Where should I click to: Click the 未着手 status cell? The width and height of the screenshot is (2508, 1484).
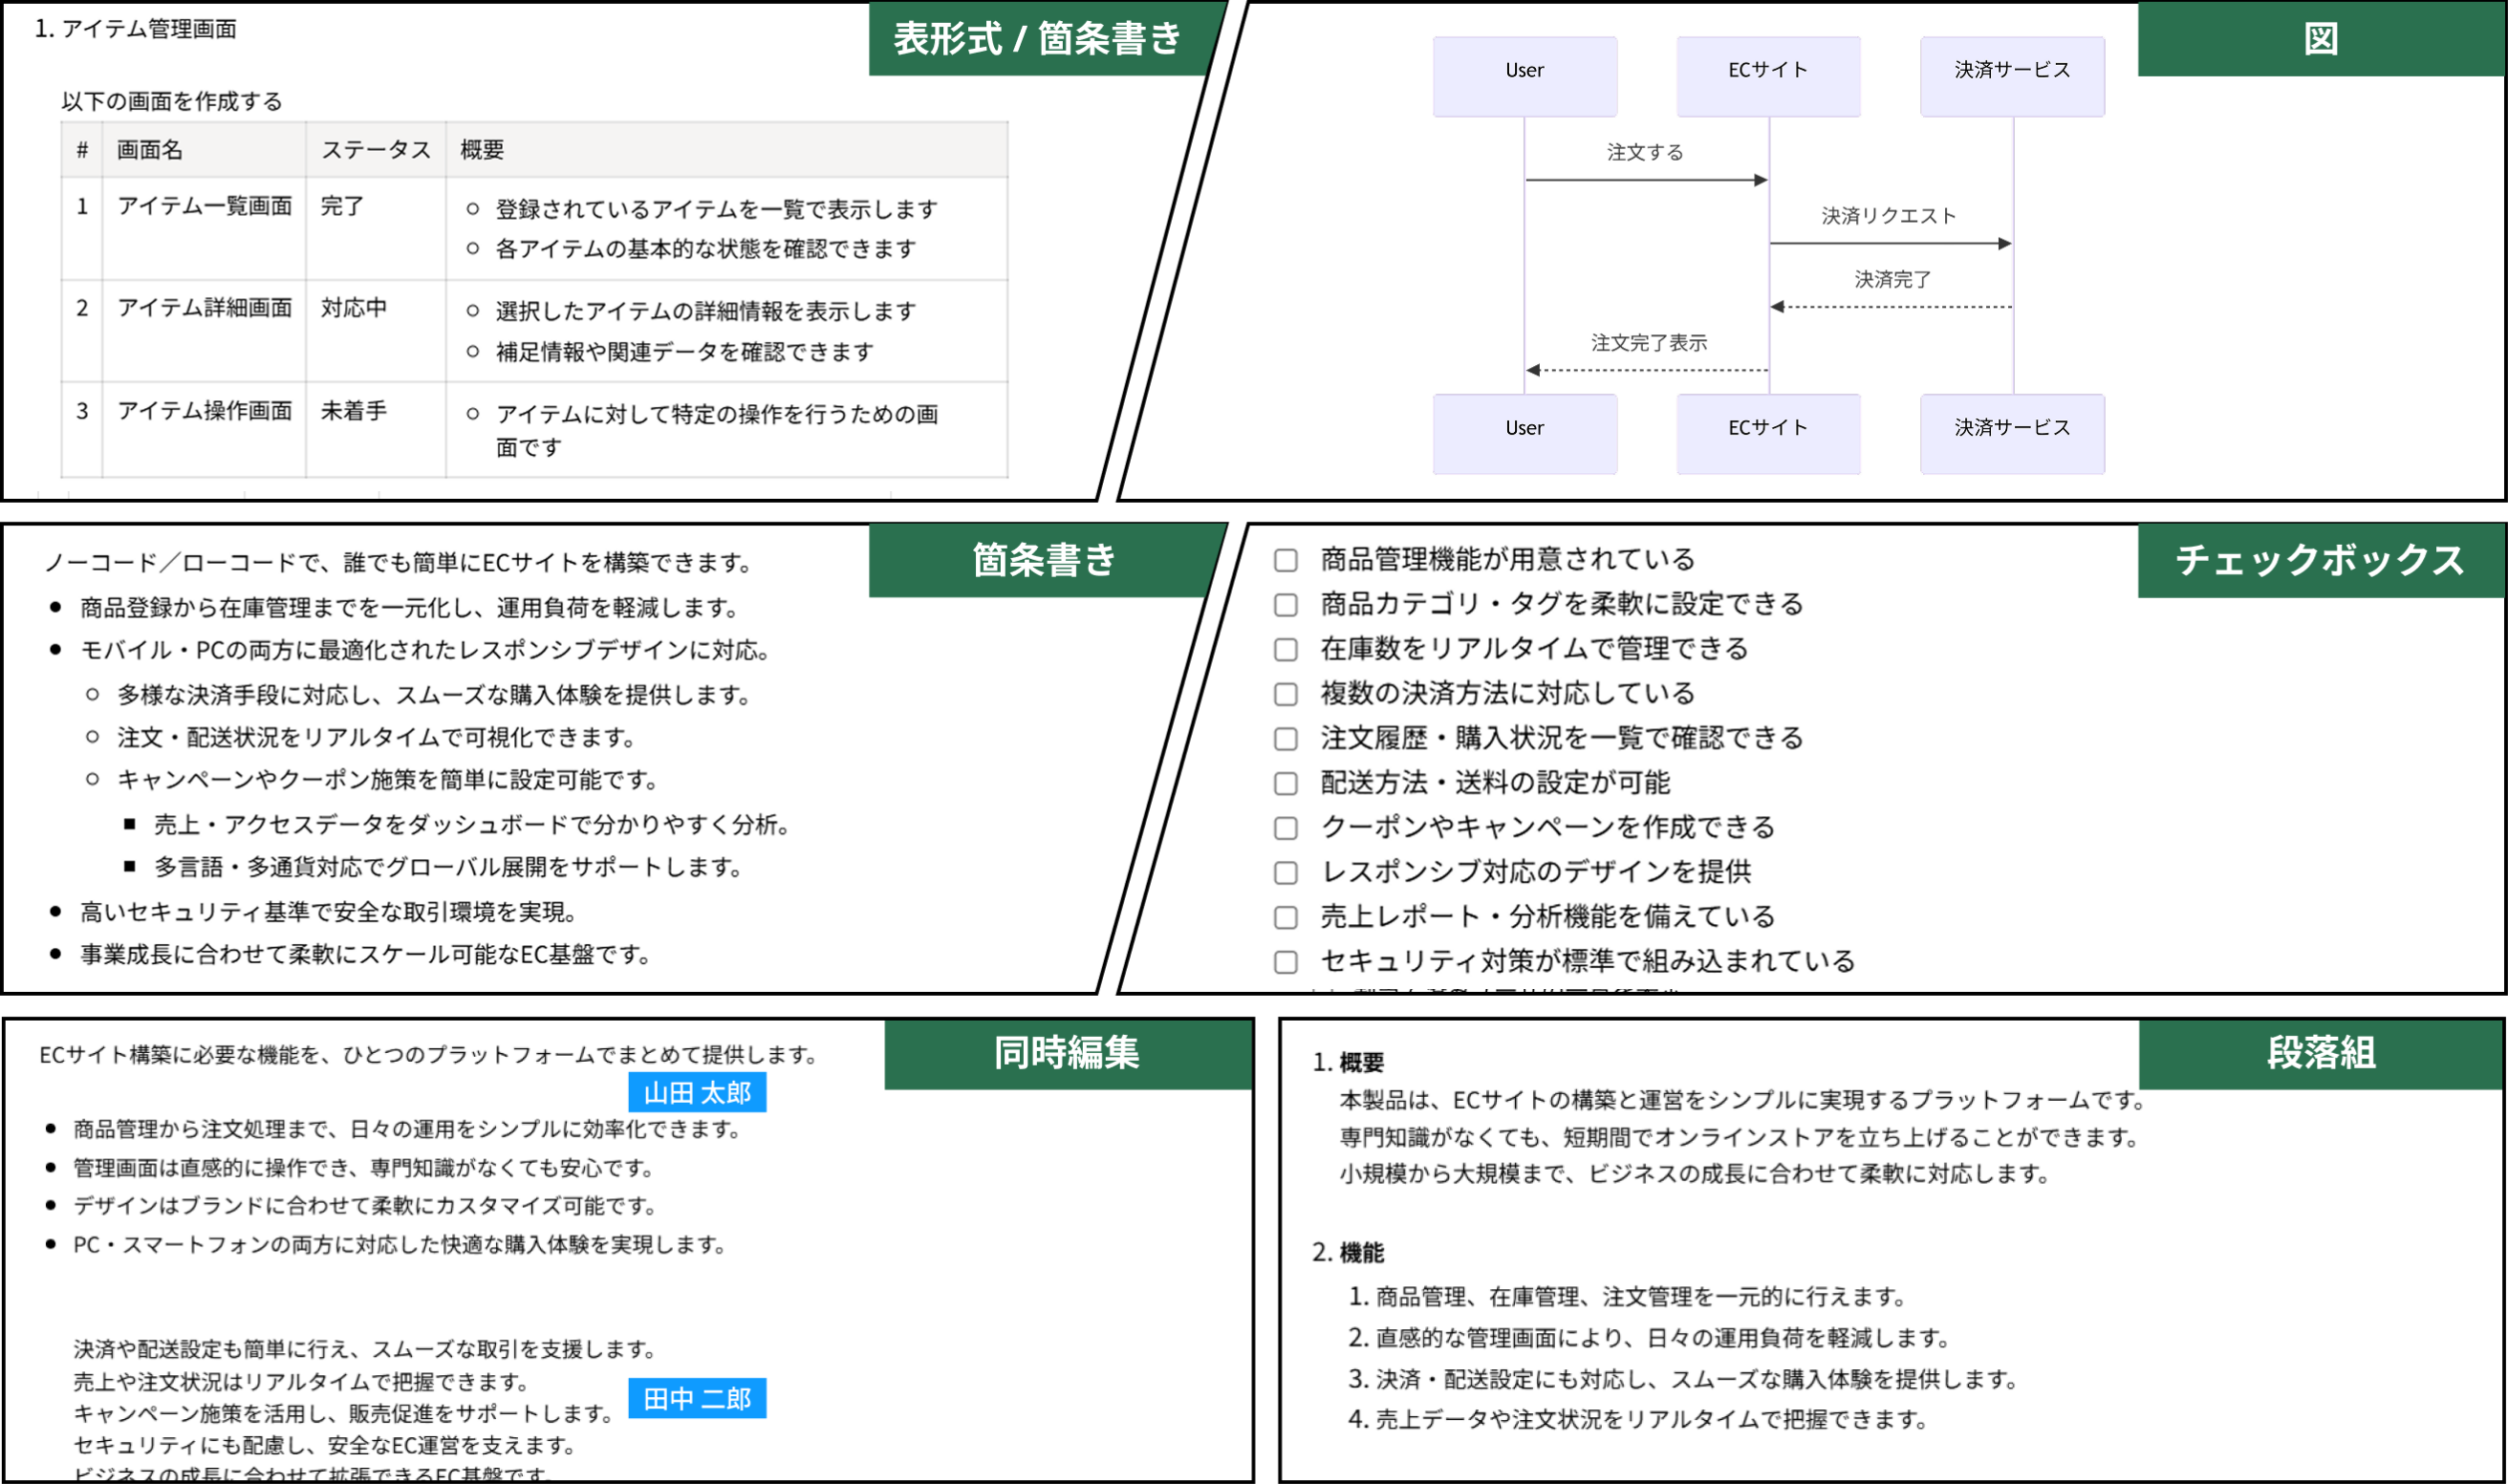click(353, 411)
